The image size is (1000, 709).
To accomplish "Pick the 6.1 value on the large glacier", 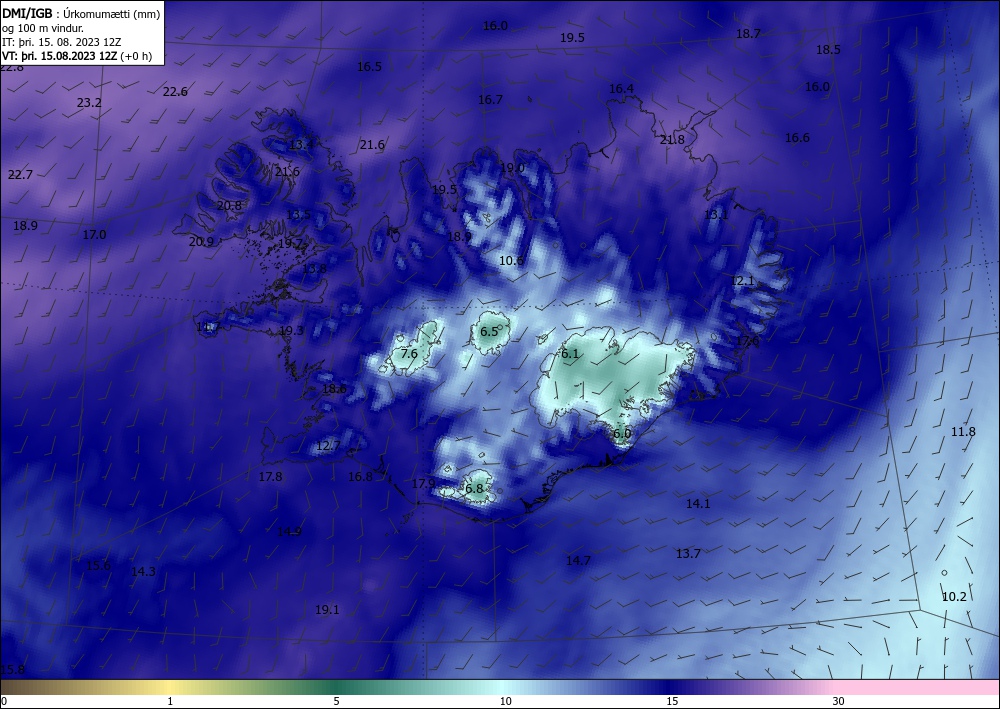I will (x=570, y=354).
